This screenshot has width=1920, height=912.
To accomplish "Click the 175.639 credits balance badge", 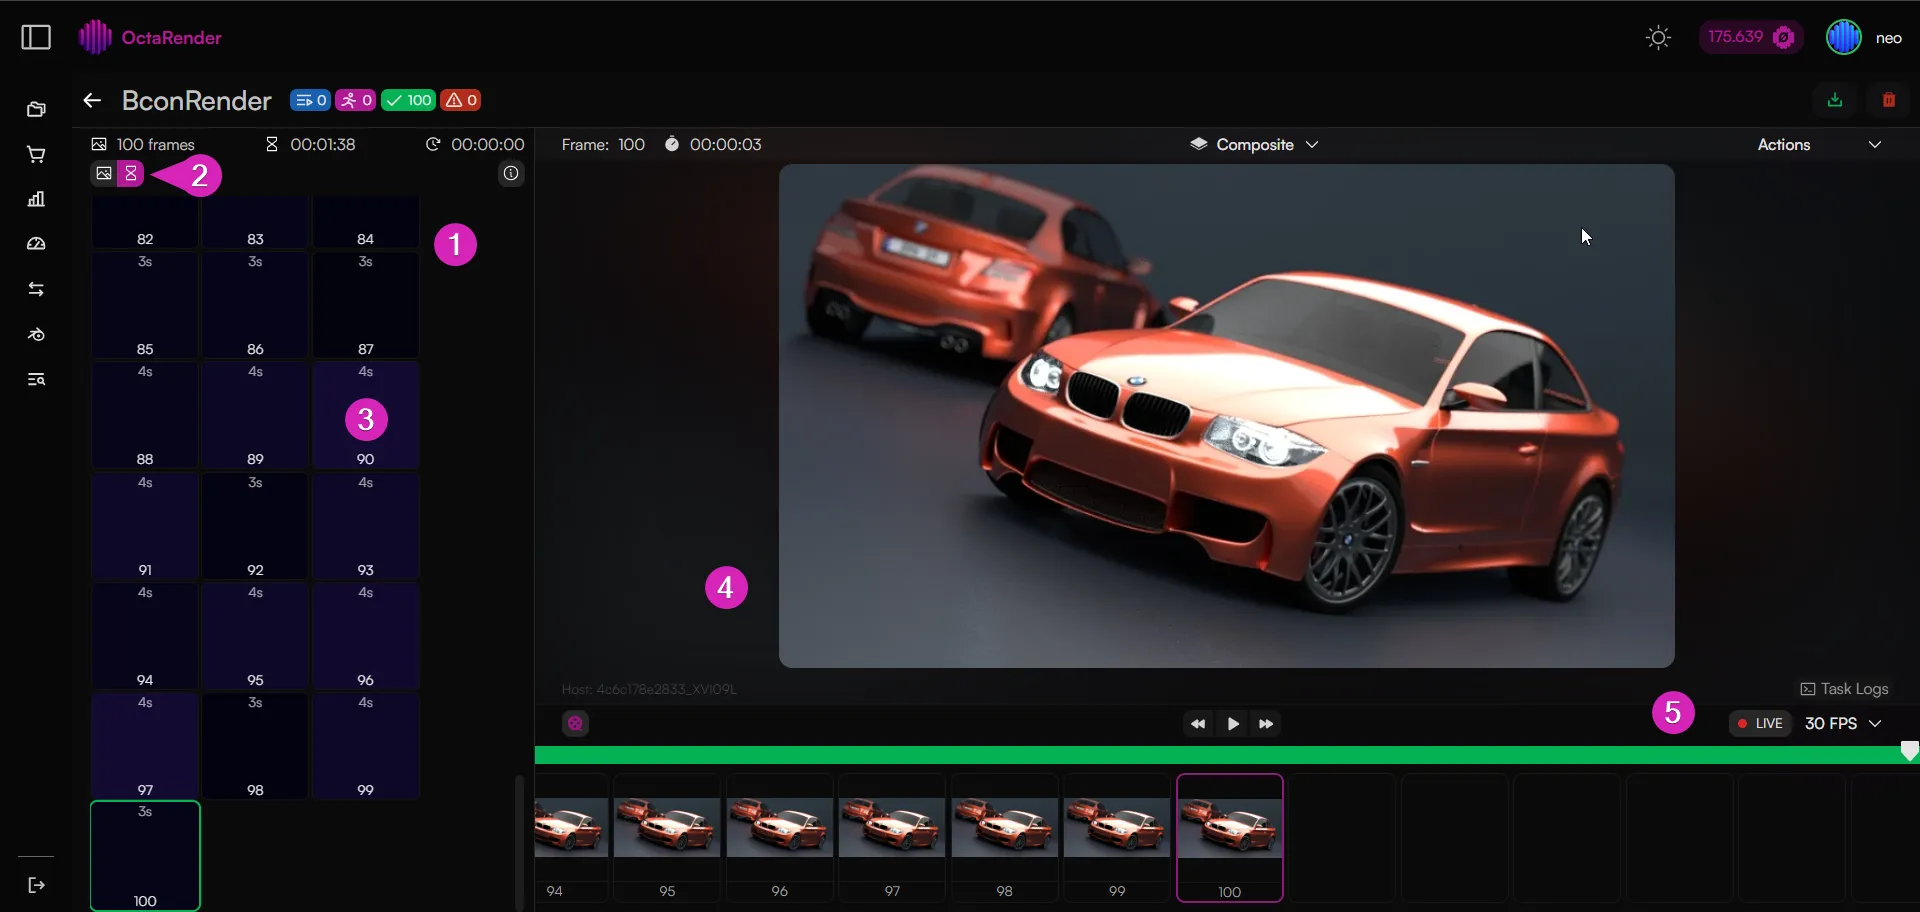I will pos(1751,38).
